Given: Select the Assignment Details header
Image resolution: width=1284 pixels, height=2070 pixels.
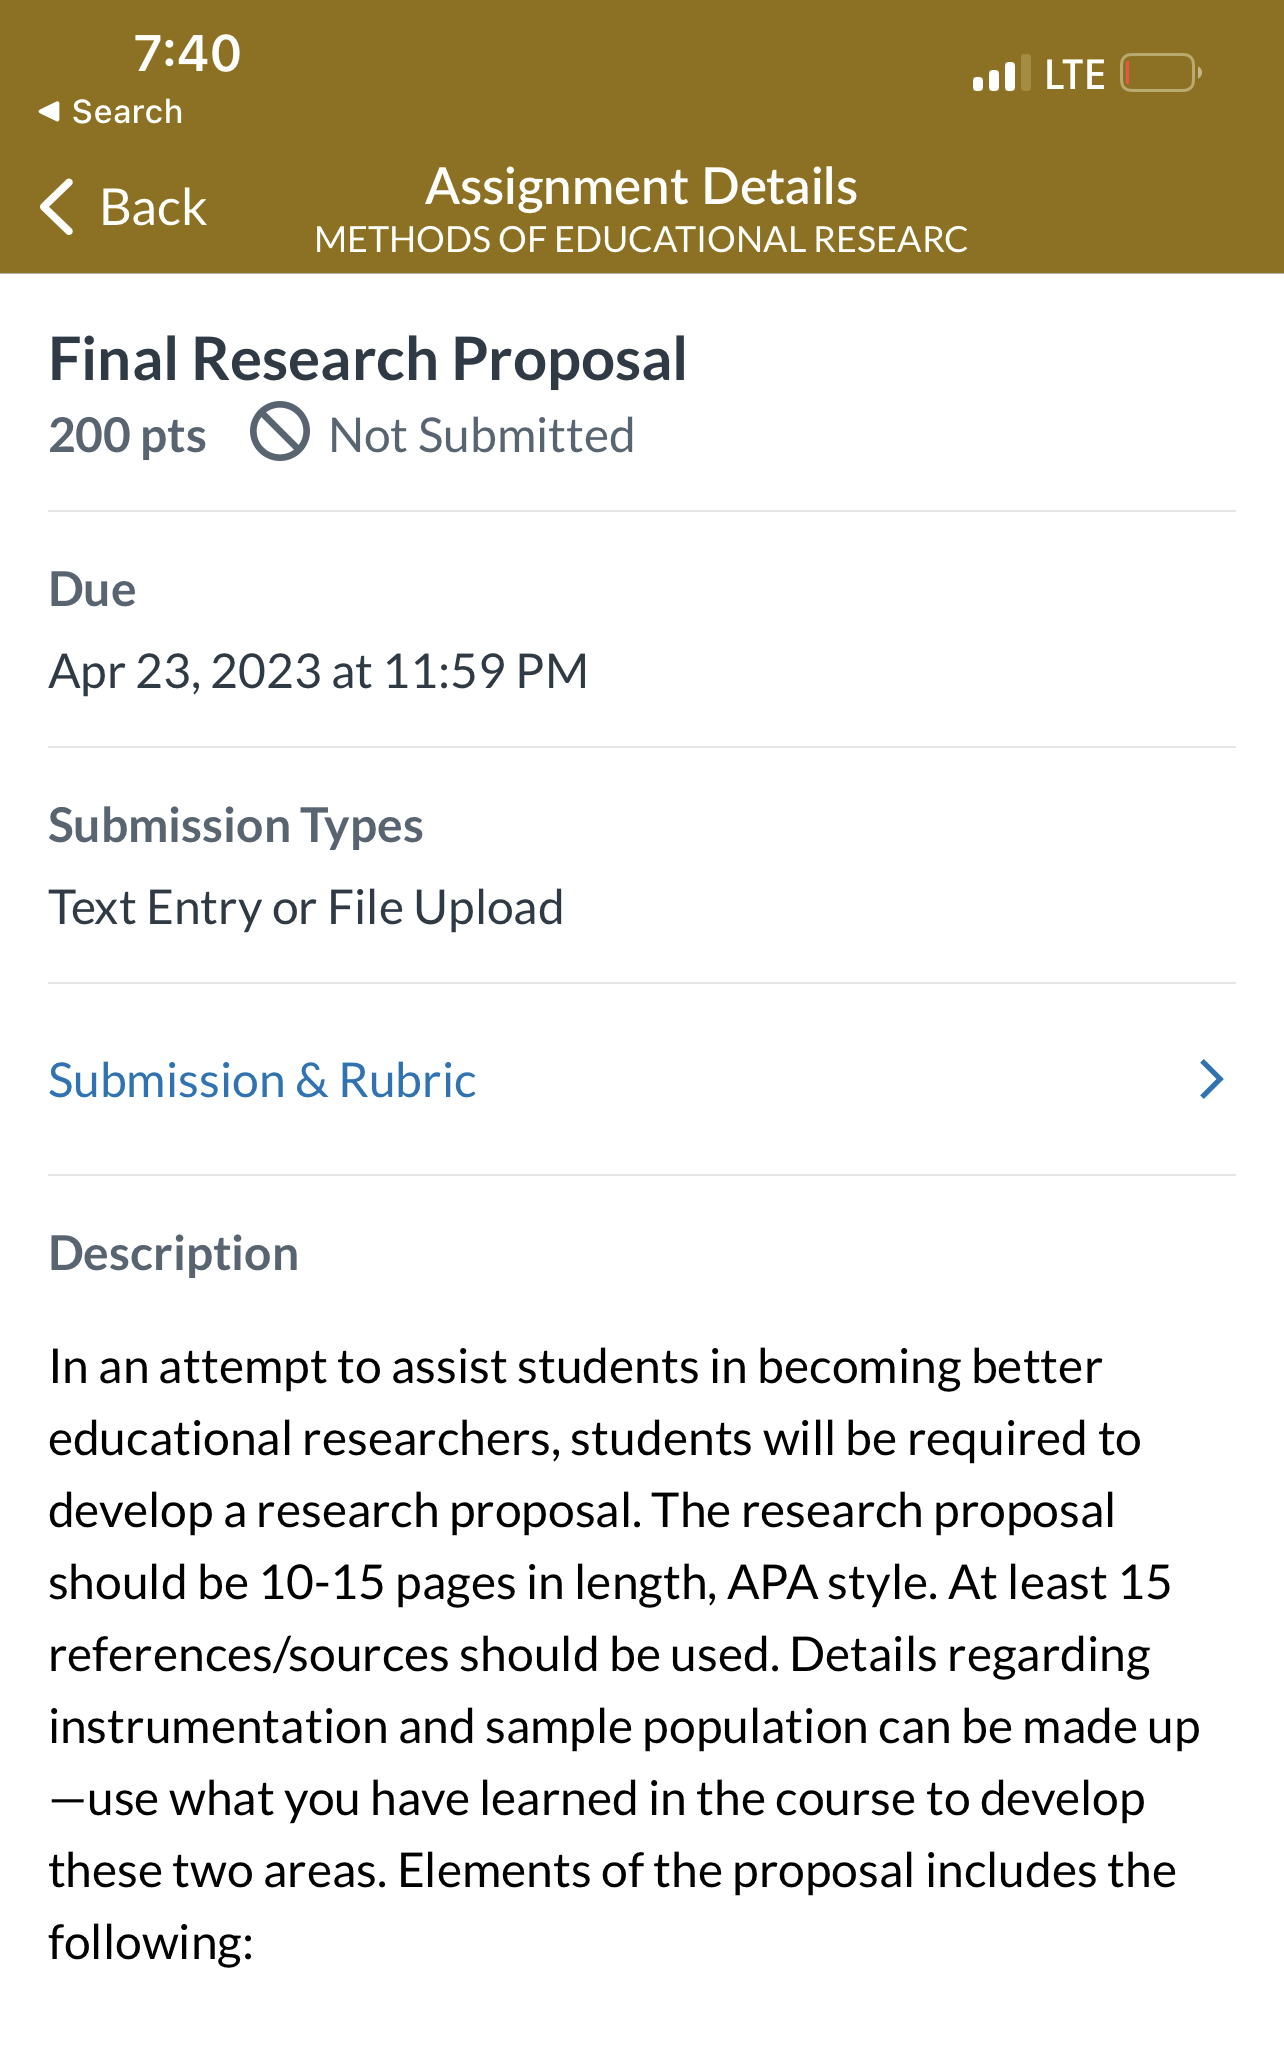Looking at the screenshot, I should click(642, 185).
